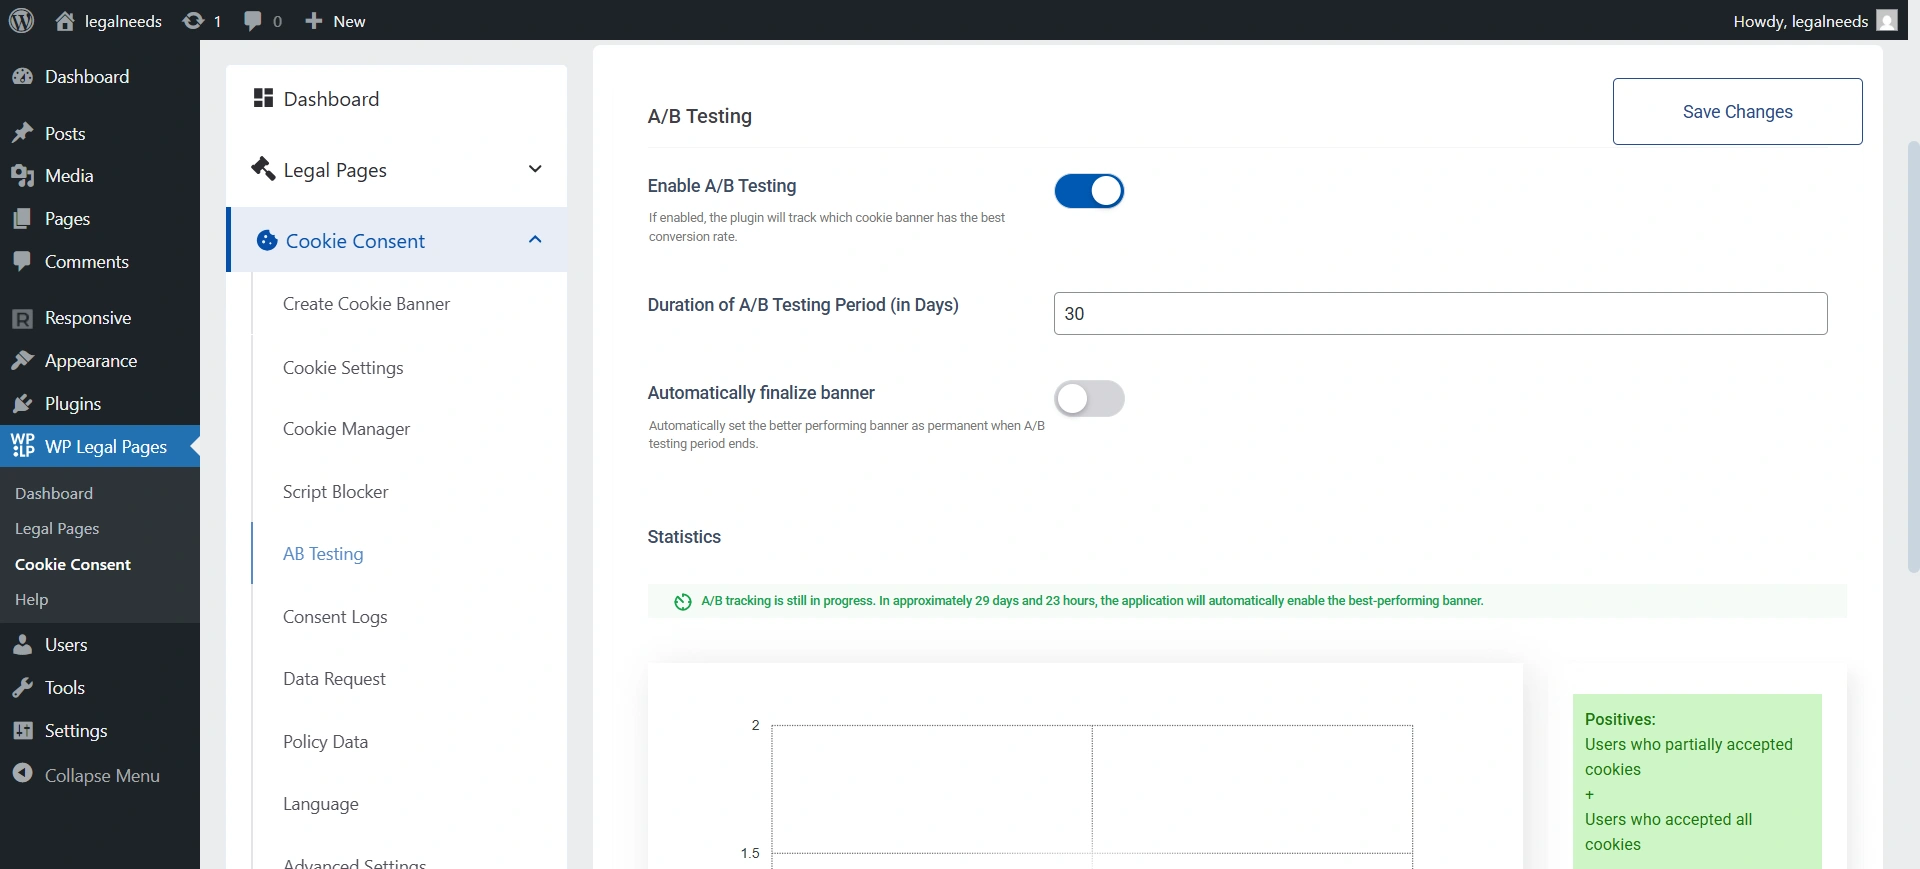Click the plugin Dashboard grid icon
Image resolution: width=1920 pixels, height=869 pixels.
coord(263,98)
